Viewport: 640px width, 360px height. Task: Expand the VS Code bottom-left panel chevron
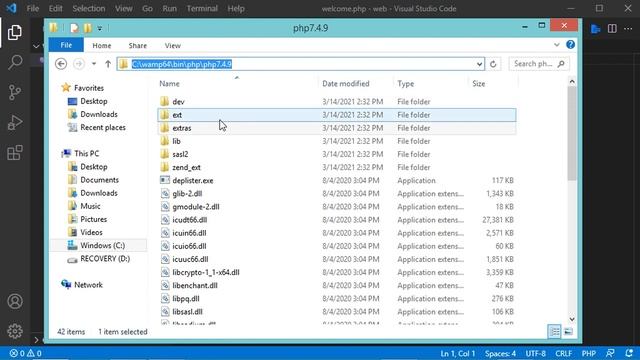(x=36, y=340)
